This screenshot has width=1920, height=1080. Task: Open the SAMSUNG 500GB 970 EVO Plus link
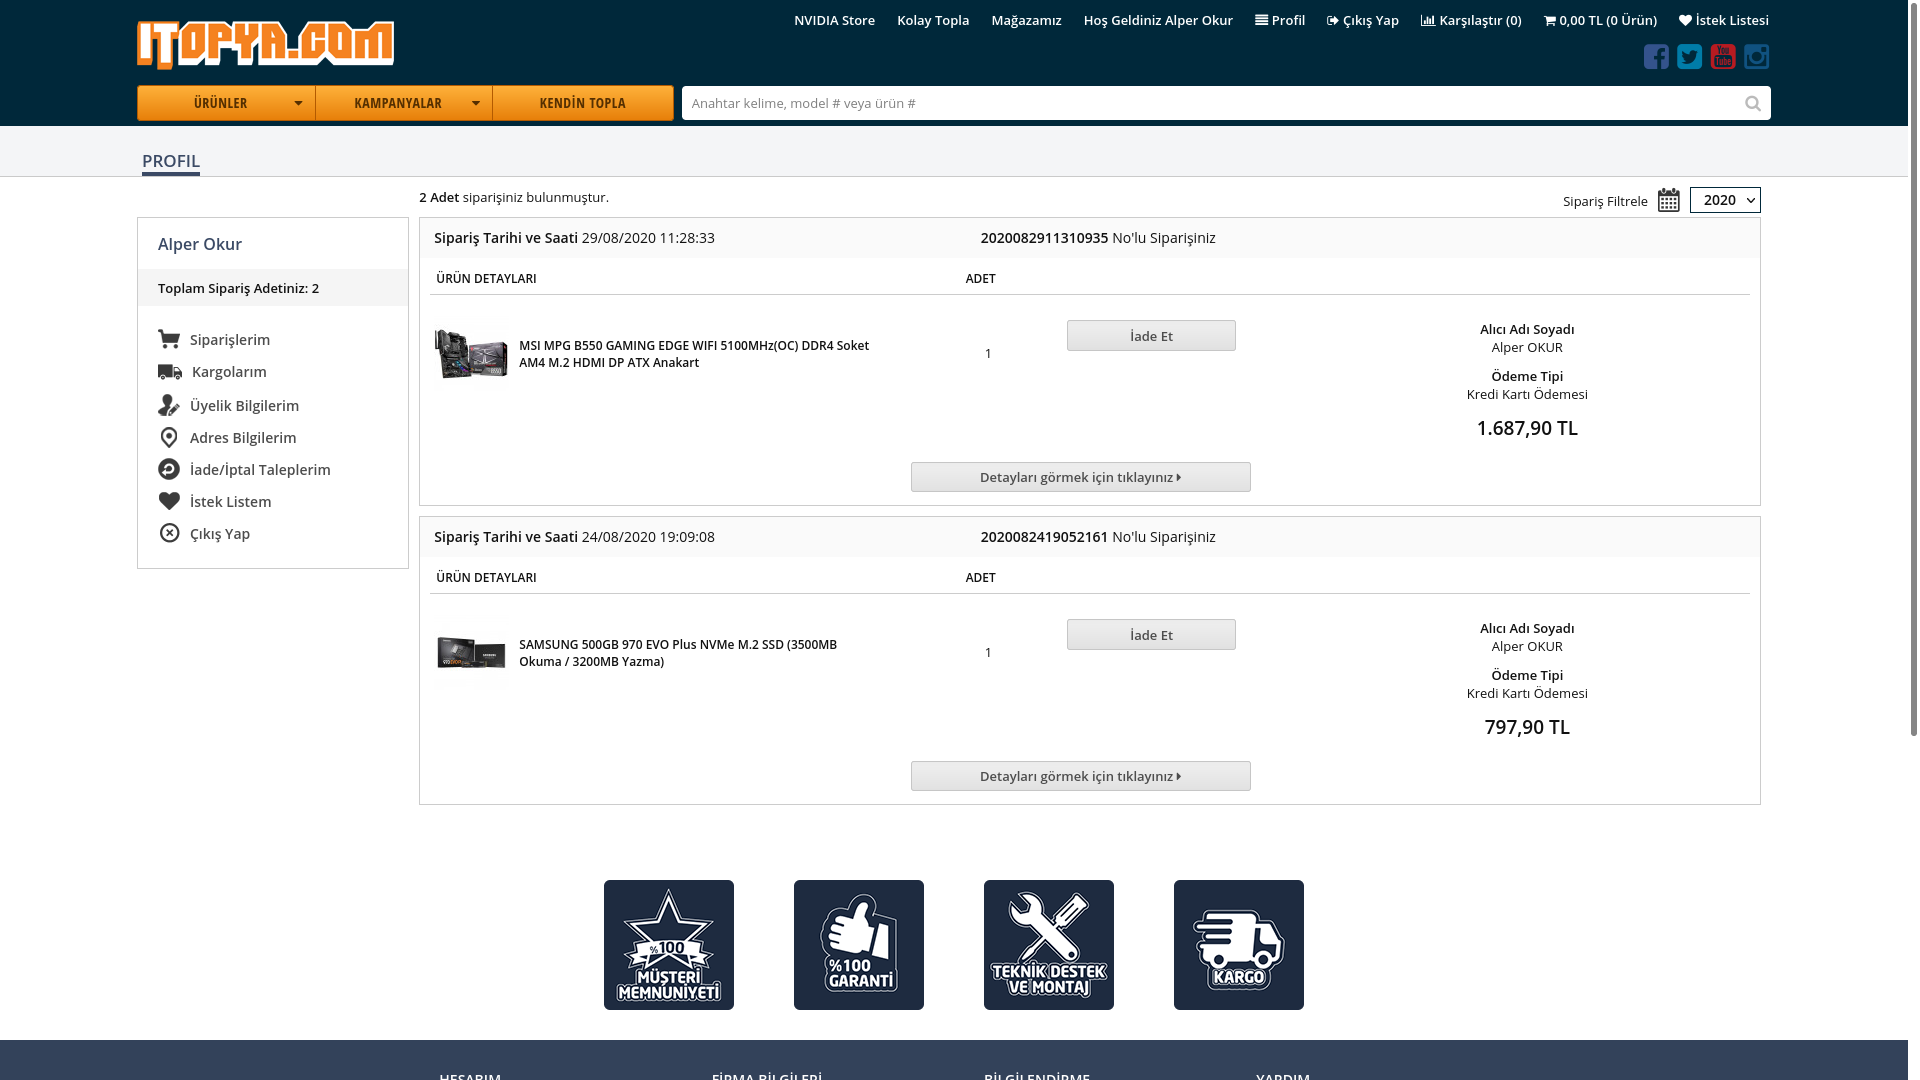678,653
